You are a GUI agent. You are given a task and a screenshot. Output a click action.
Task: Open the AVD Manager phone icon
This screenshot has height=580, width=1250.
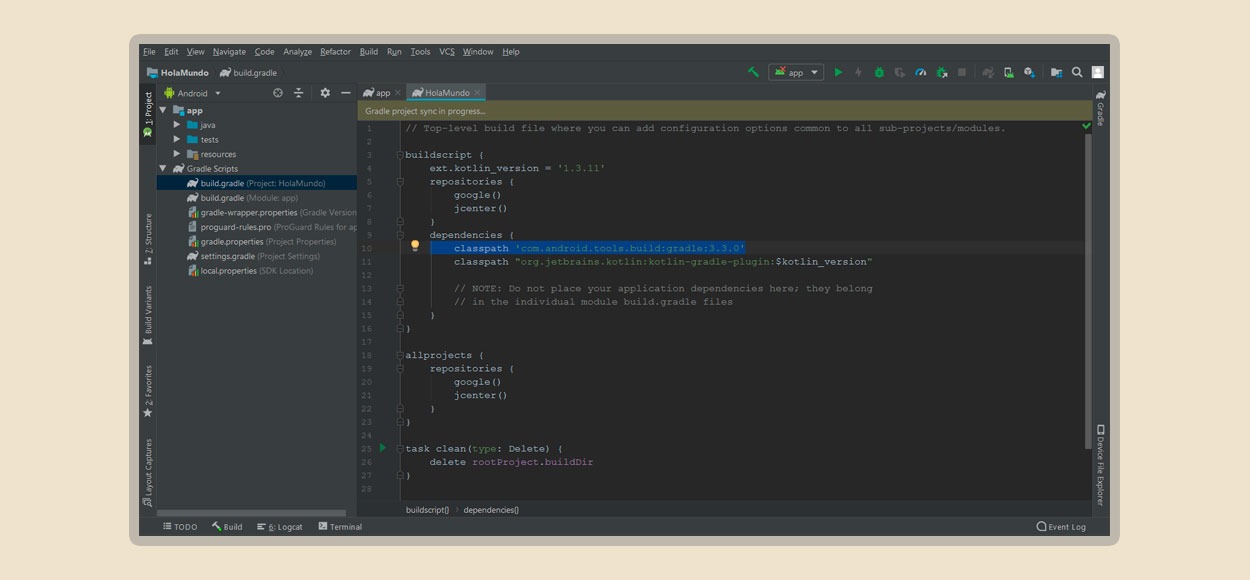click(1008, 72)
